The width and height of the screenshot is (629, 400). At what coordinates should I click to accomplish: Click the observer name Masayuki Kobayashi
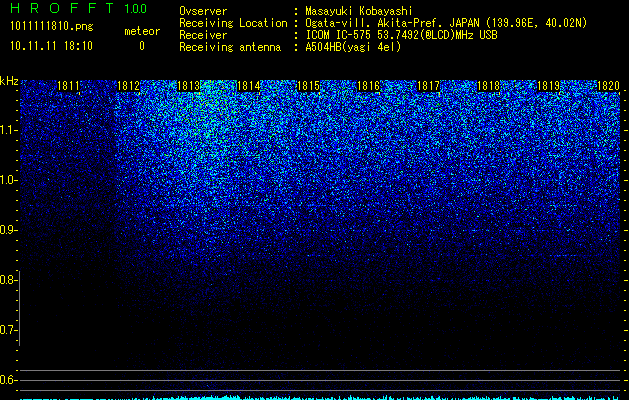(359, 11)
